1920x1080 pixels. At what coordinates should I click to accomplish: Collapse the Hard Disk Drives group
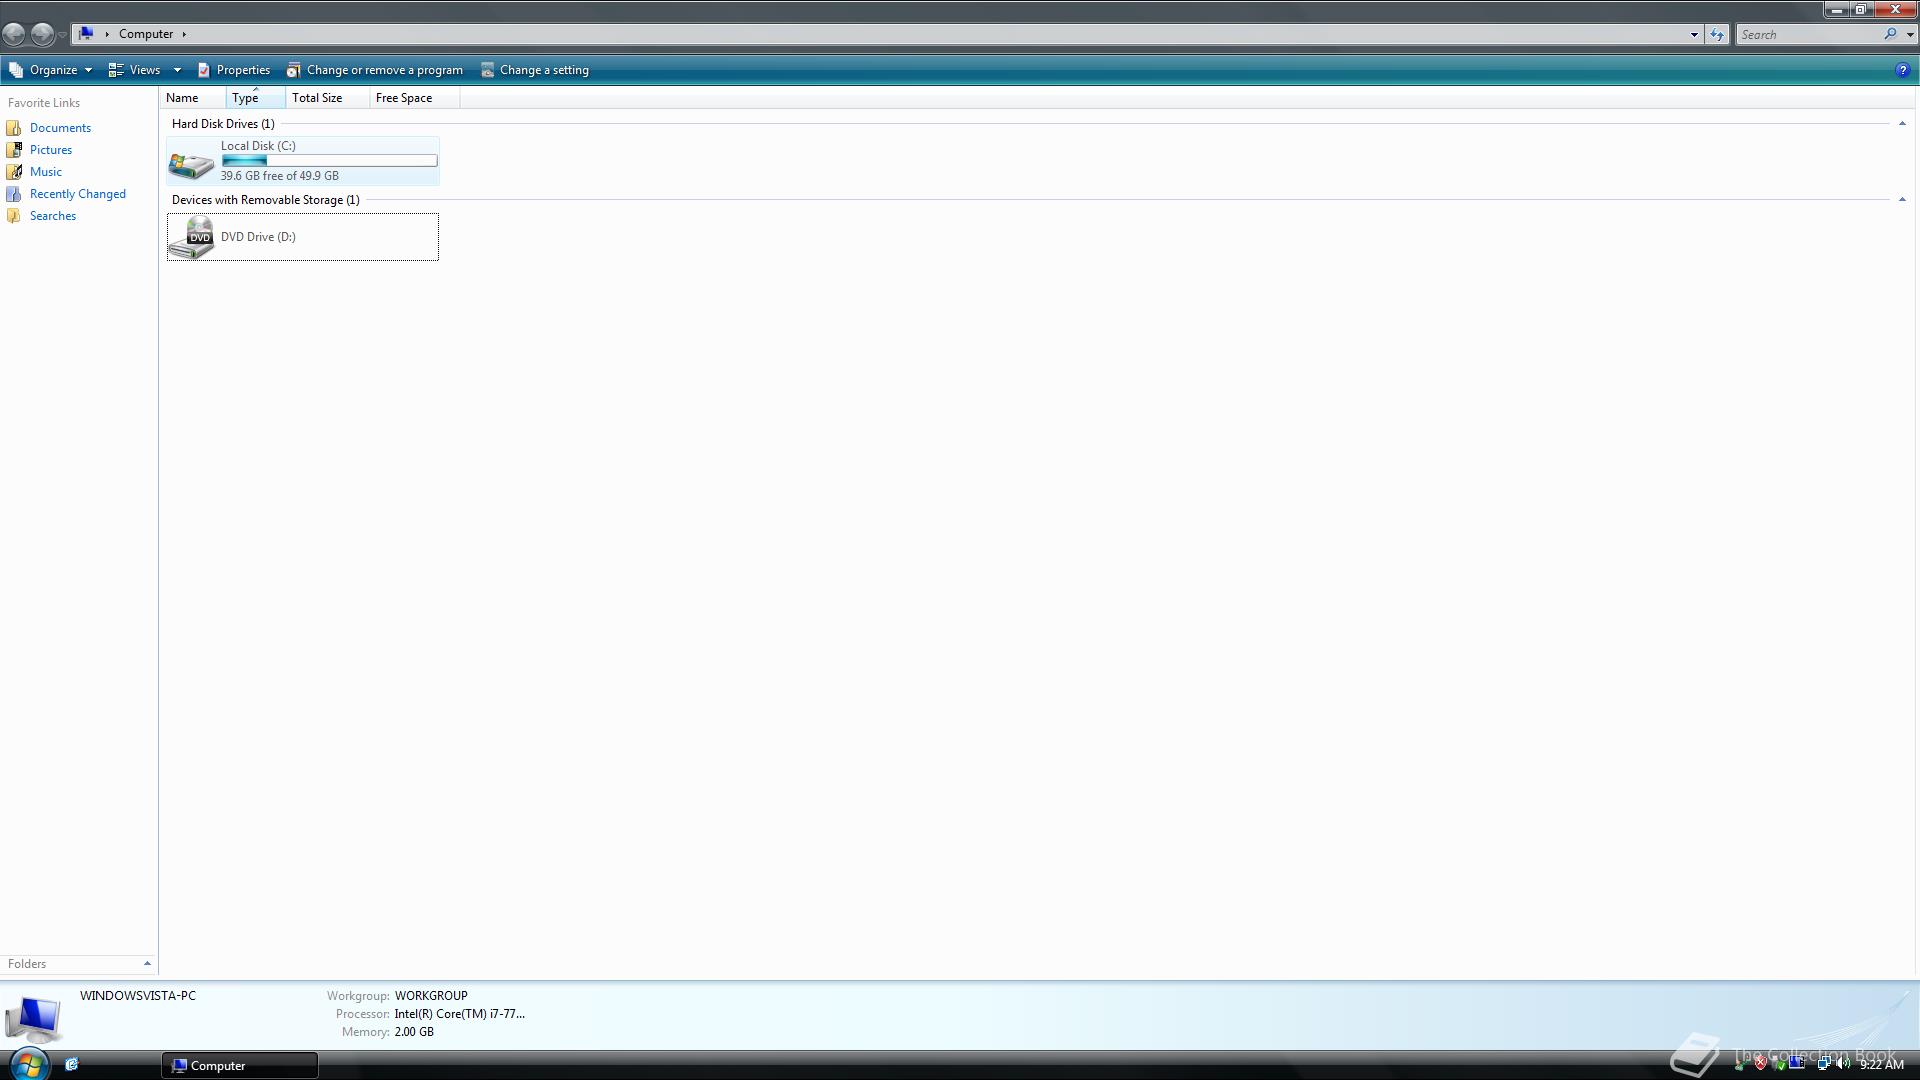[x=1902, y=124]
